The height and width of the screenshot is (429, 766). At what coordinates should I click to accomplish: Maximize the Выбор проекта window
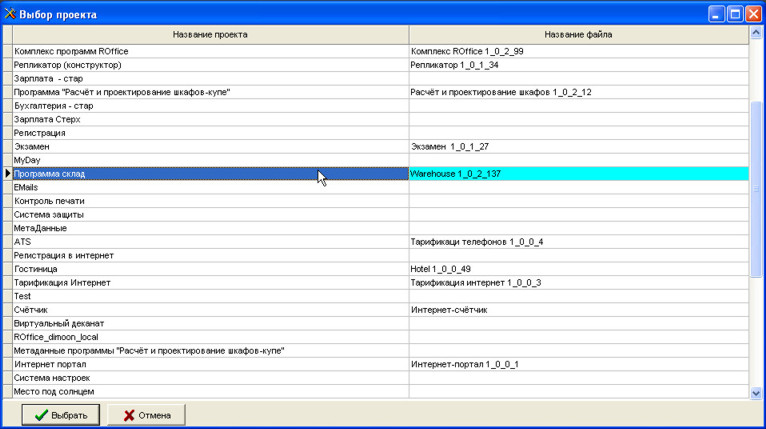(735, 13)
